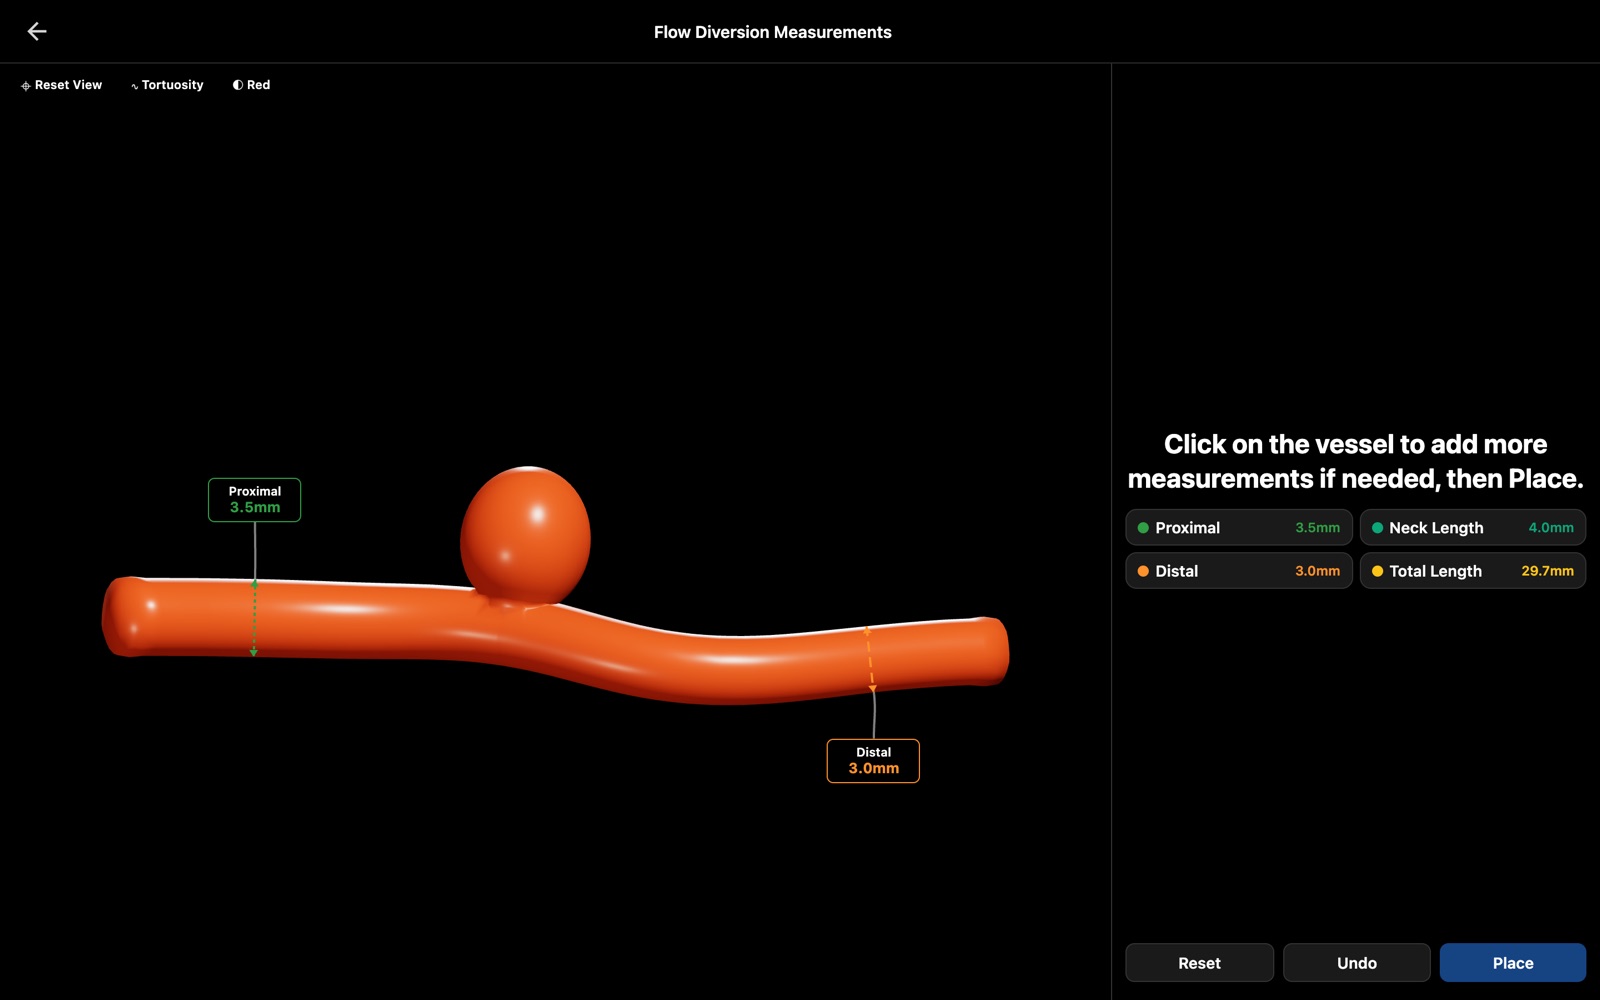The image size is (1600, 1000).
Task: Click the yellow dot beside Total Length
Action: coord(1377,571)
